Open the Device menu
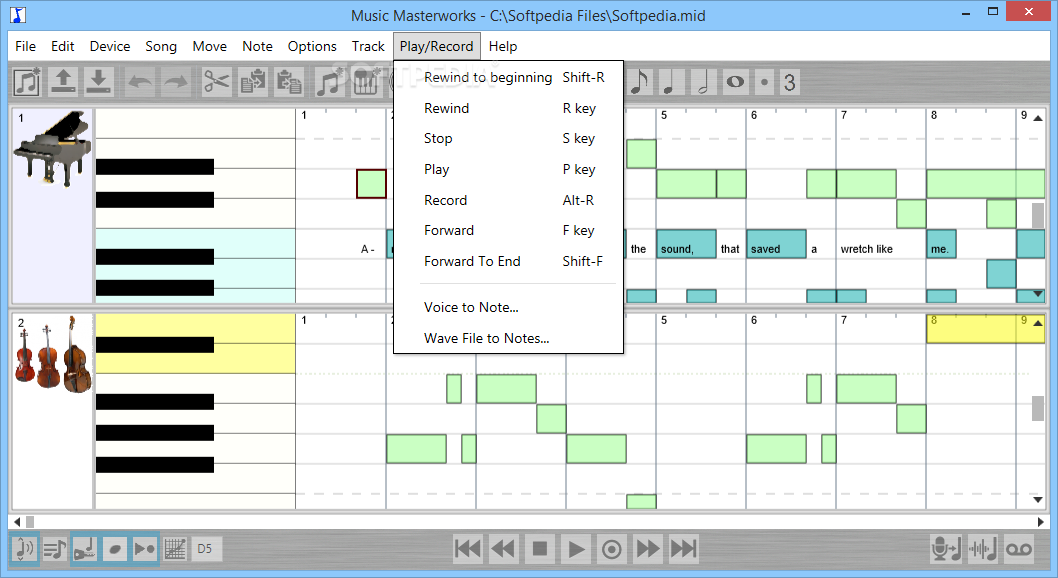This screenshot has height=578, width=1058. coord(110,47)
